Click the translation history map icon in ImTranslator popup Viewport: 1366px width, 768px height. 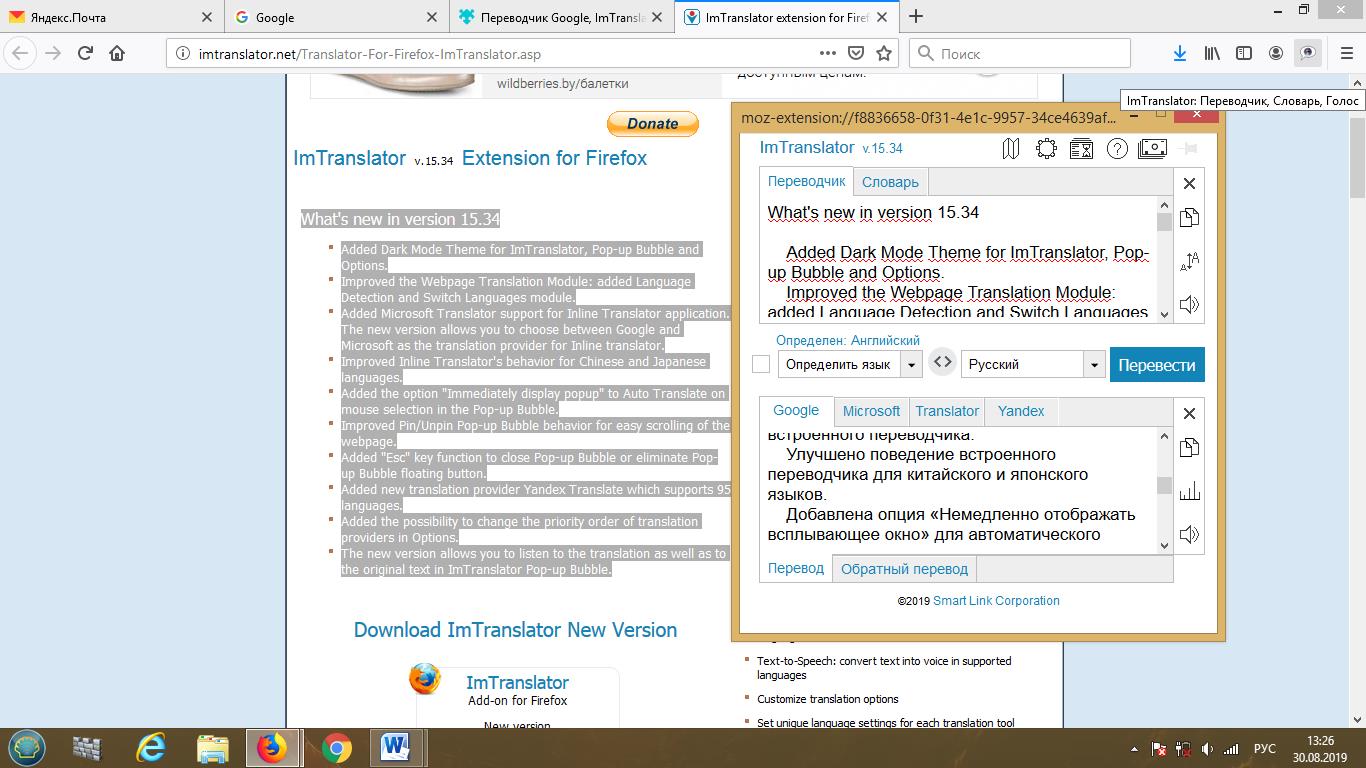[1011, 149]
